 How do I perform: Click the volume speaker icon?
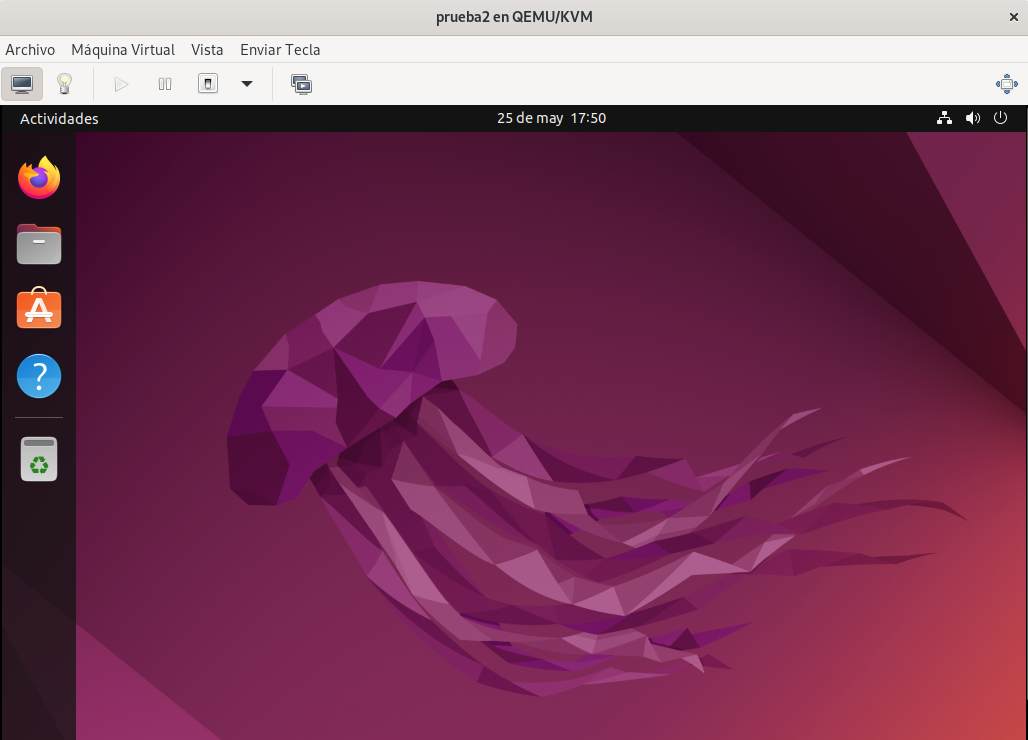[973, 118]
